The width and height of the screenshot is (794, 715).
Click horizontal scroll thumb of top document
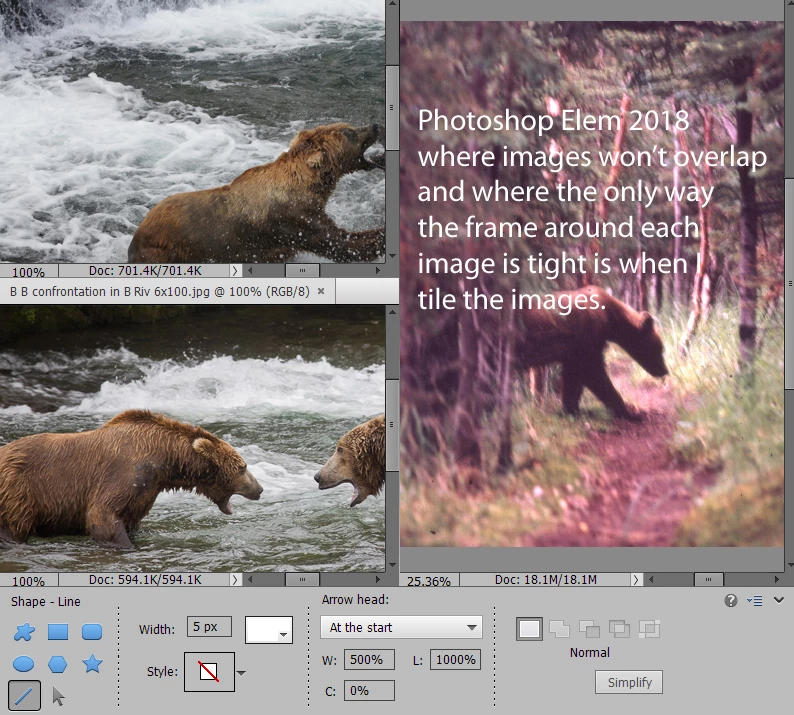[x=302, y=271]
